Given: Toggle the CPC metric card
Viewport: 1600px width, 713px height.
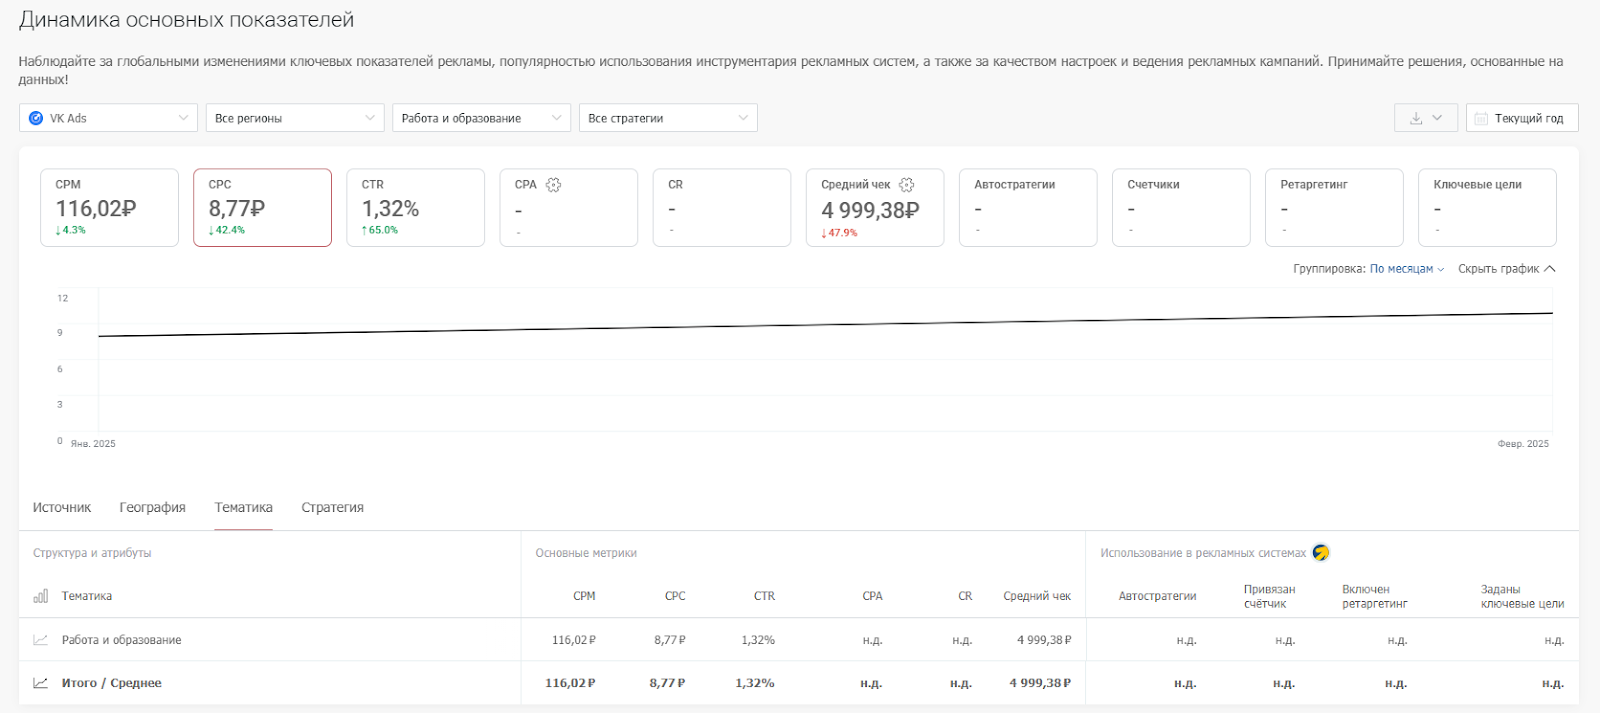Looking at the screenshot, I should [262, 207].
